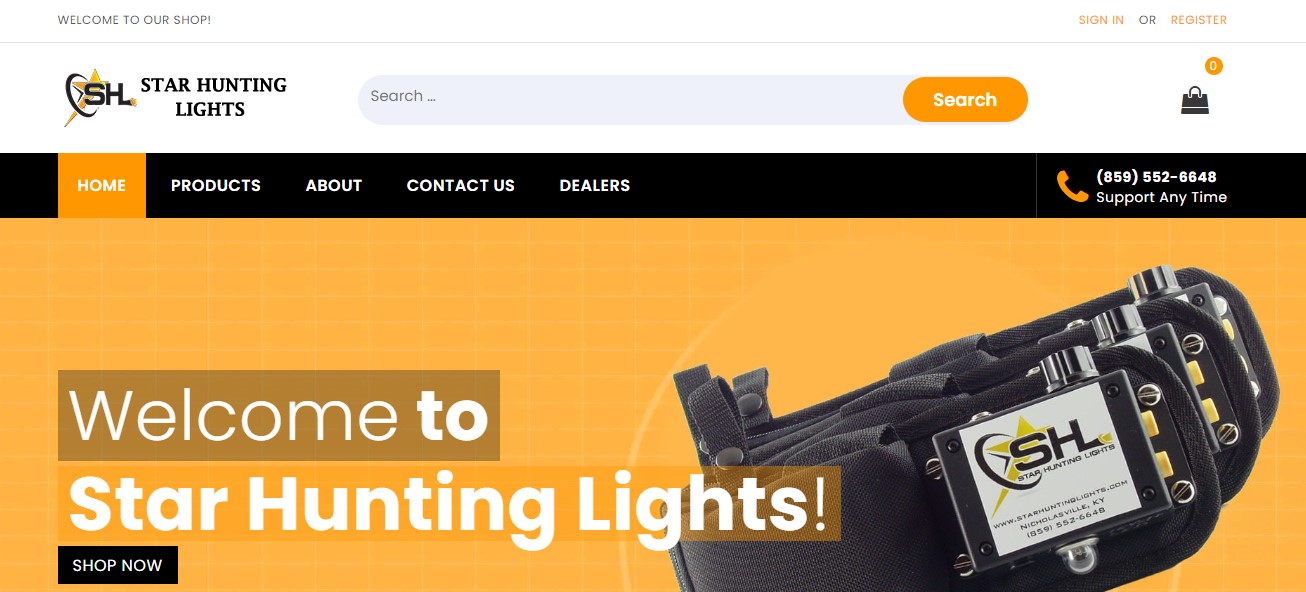Click the SHL star logo icon
Viewport: 1306px width, 592px height.
(99, 97)
